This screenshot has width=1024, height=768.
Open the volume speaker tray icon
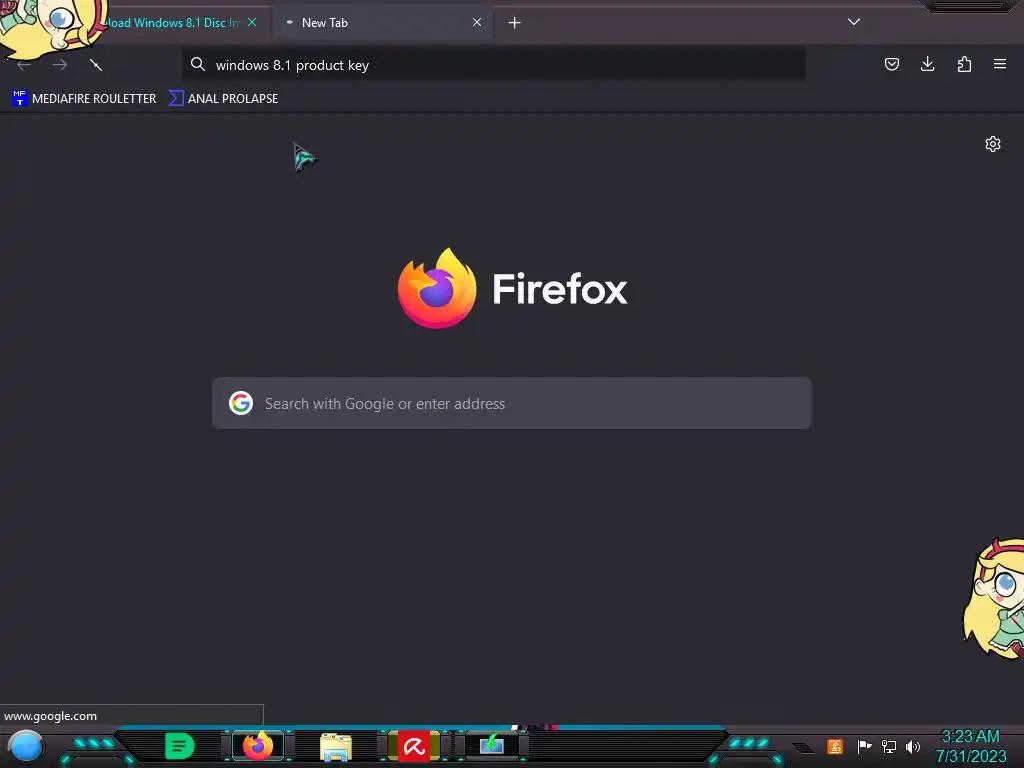pos(912,746)
